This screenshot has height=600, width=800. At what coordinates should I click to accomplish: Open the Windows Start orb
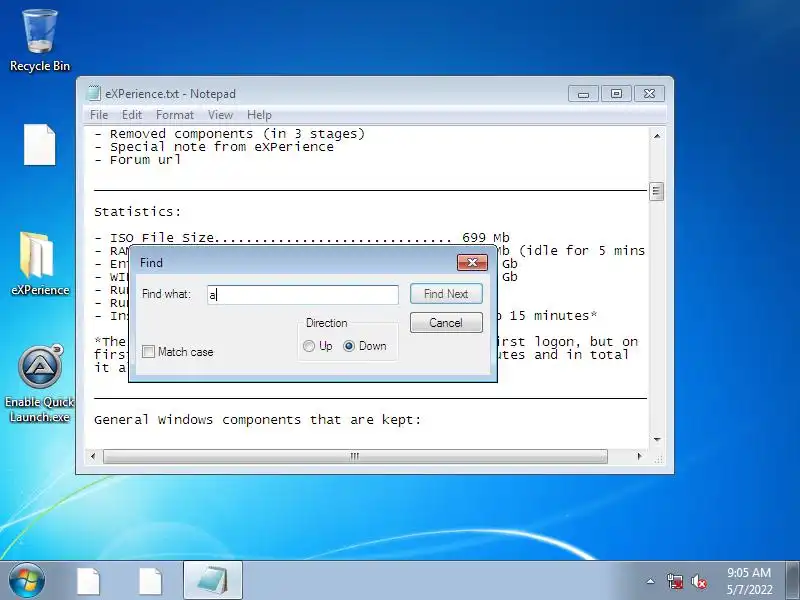pos(27,580)
